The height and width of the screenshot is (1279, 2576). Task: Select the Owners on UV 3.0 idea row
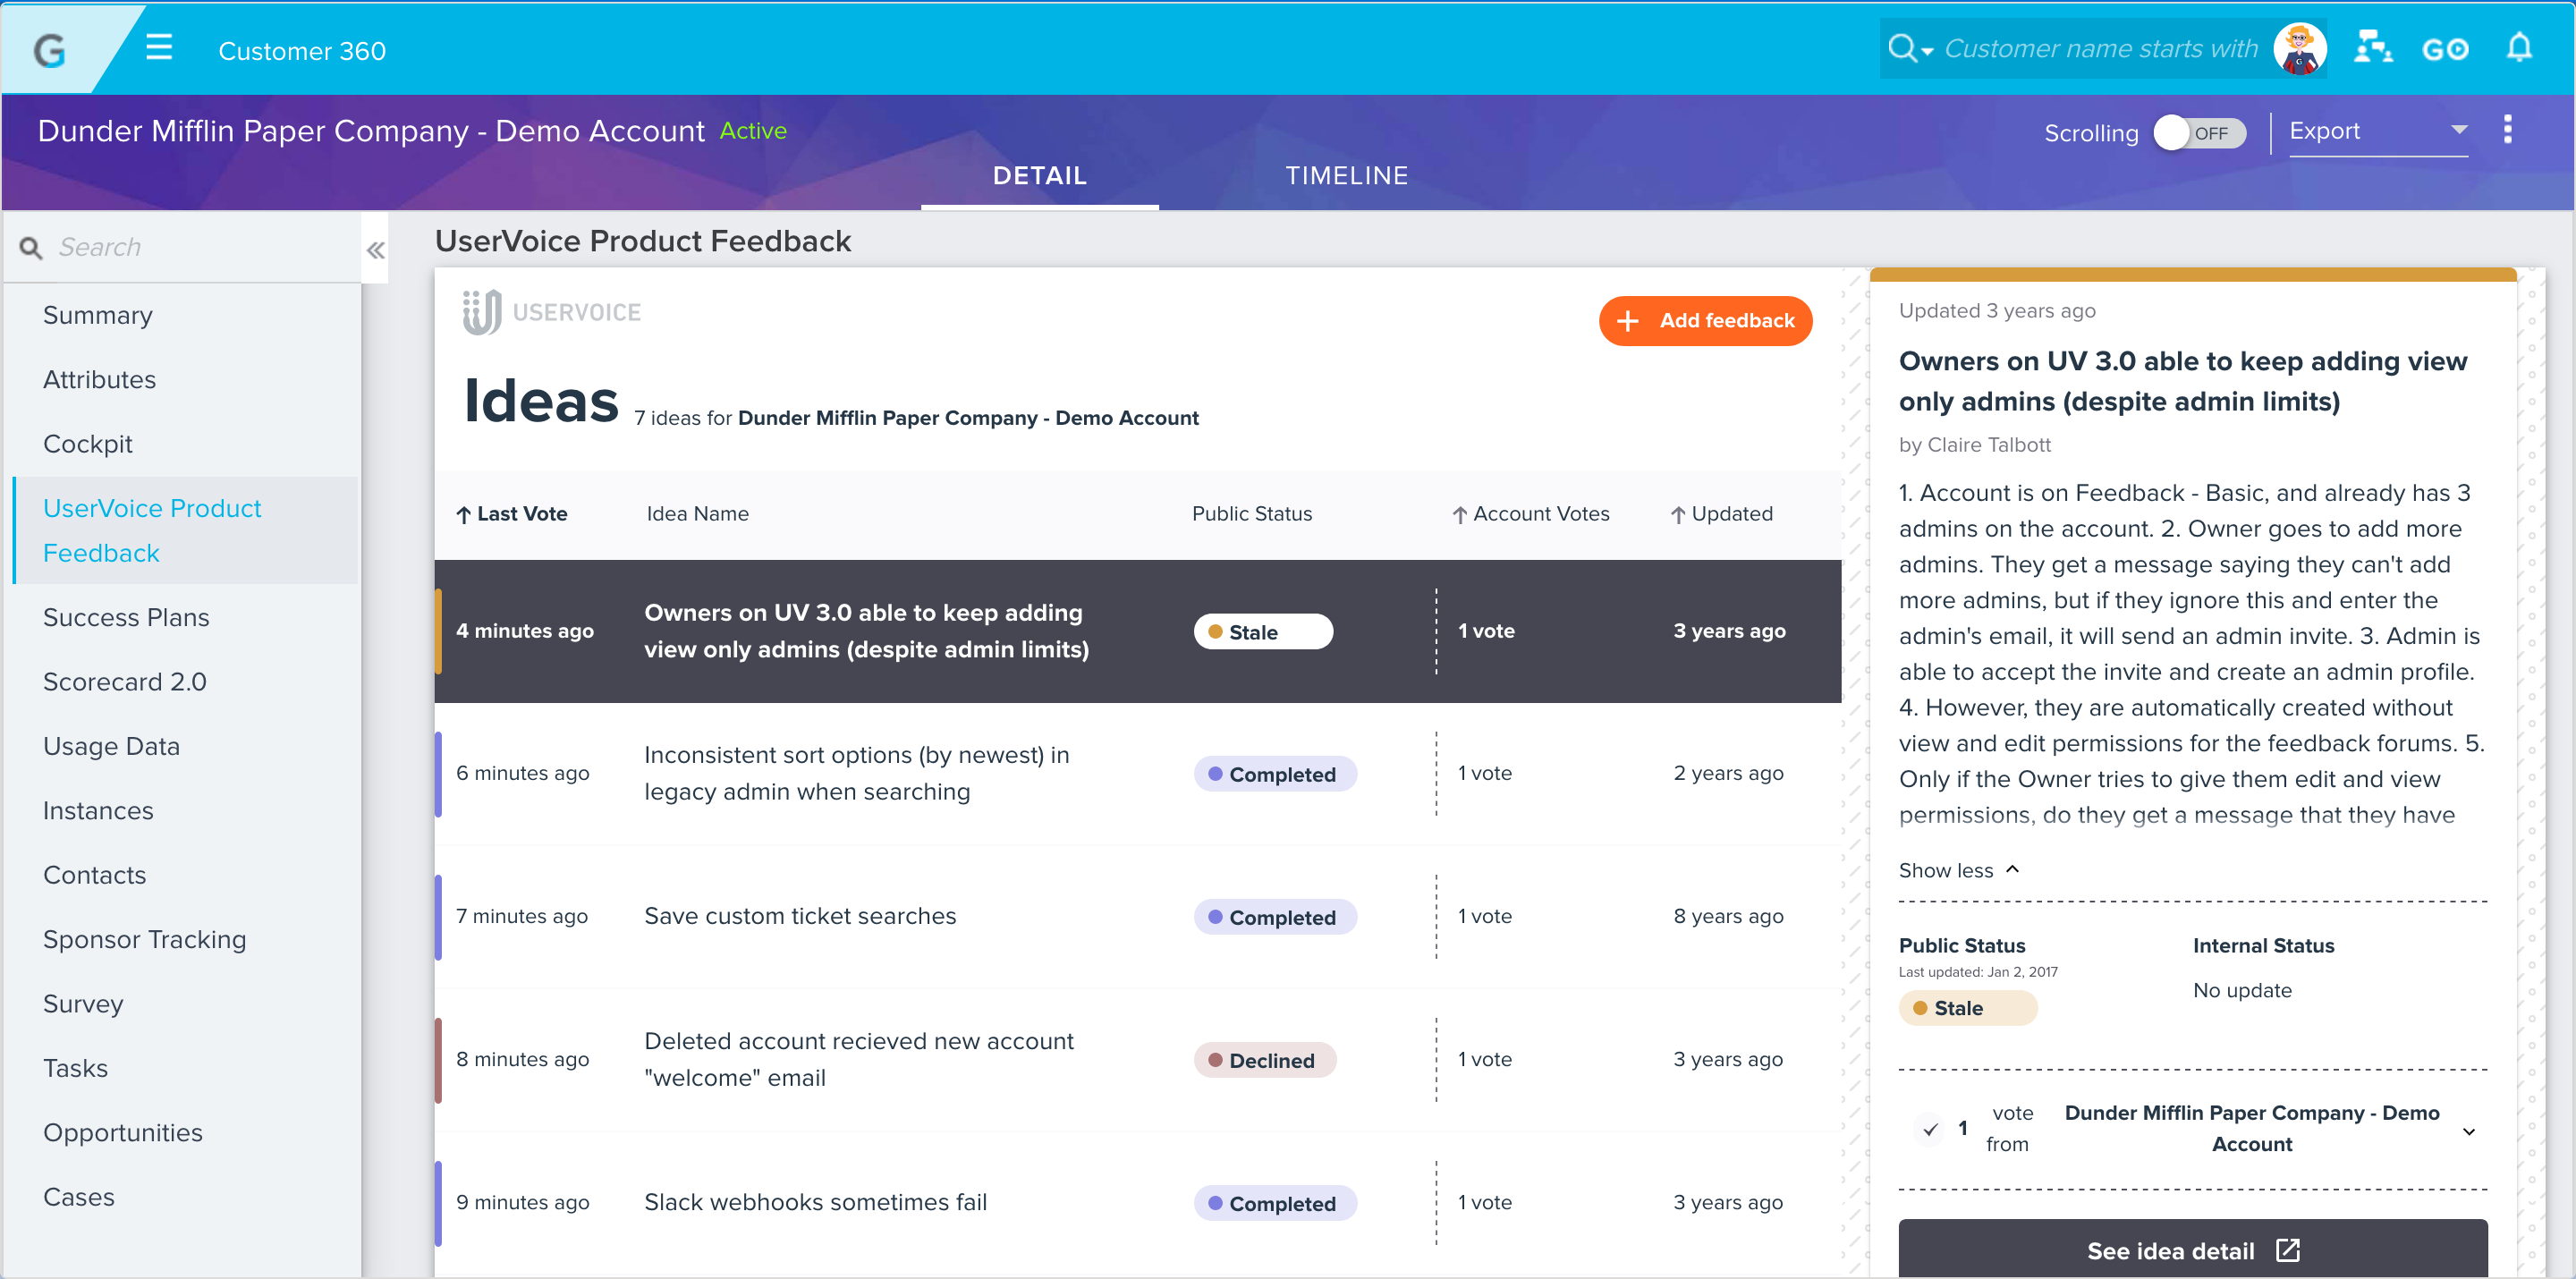coord(1137,631)
